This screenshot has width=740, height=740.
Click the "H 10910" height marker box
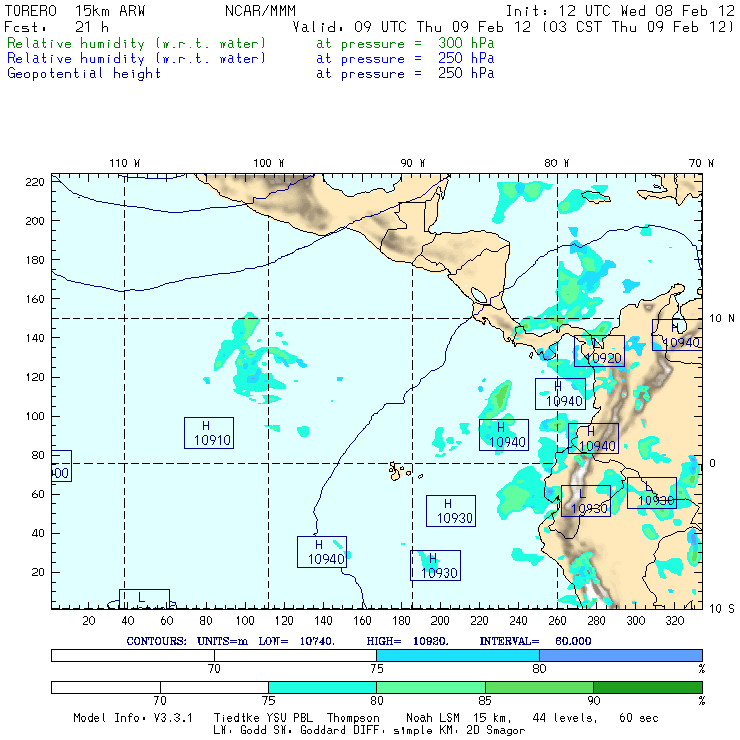point(209,433)
